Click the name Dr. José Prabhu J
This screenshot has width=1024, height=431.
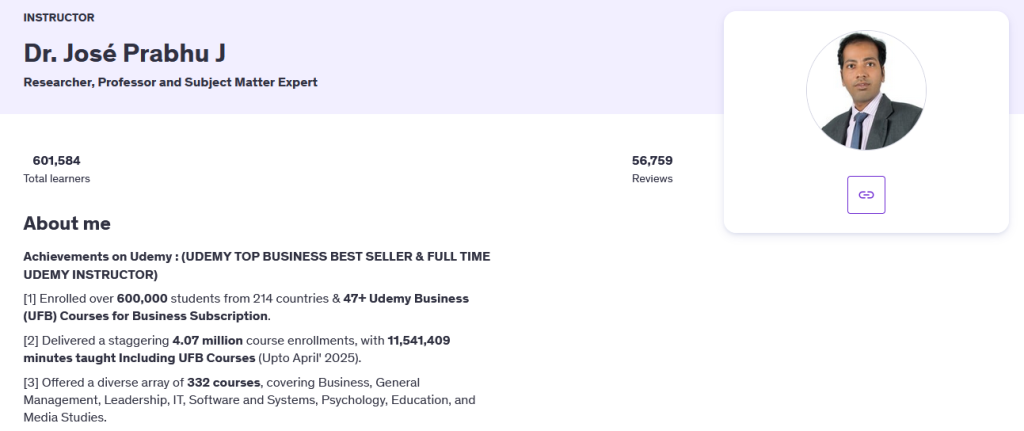125,53
